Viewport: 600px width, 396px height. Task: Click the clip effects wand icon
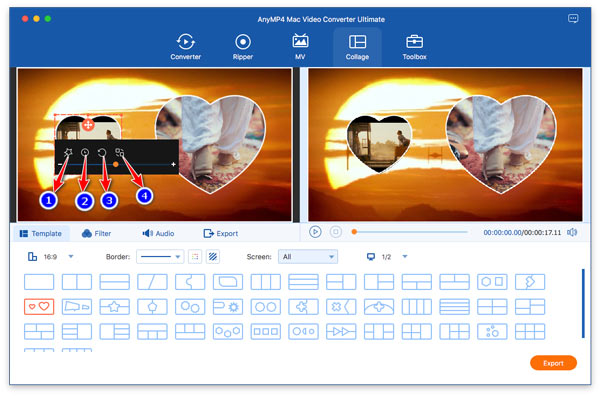[x=68, y=153]
